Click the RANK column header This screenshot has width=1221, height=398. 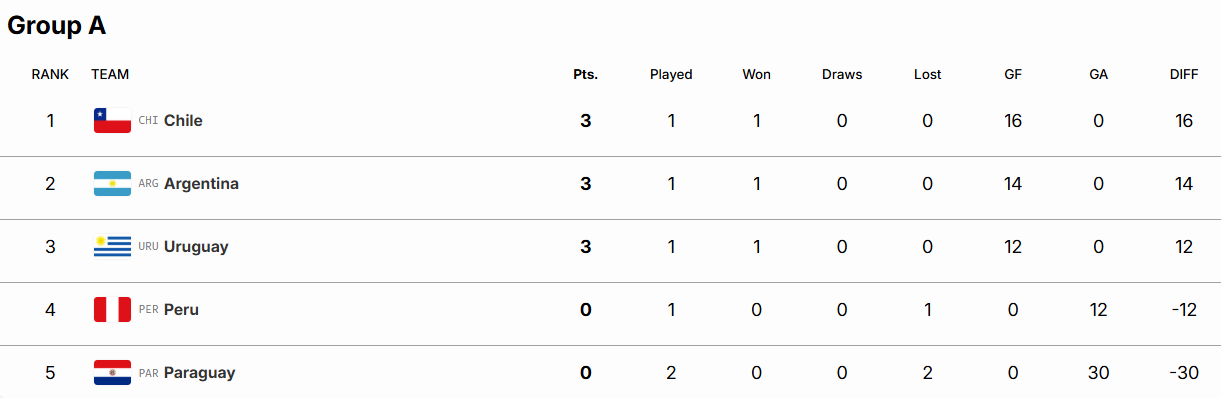click(50, 74)
